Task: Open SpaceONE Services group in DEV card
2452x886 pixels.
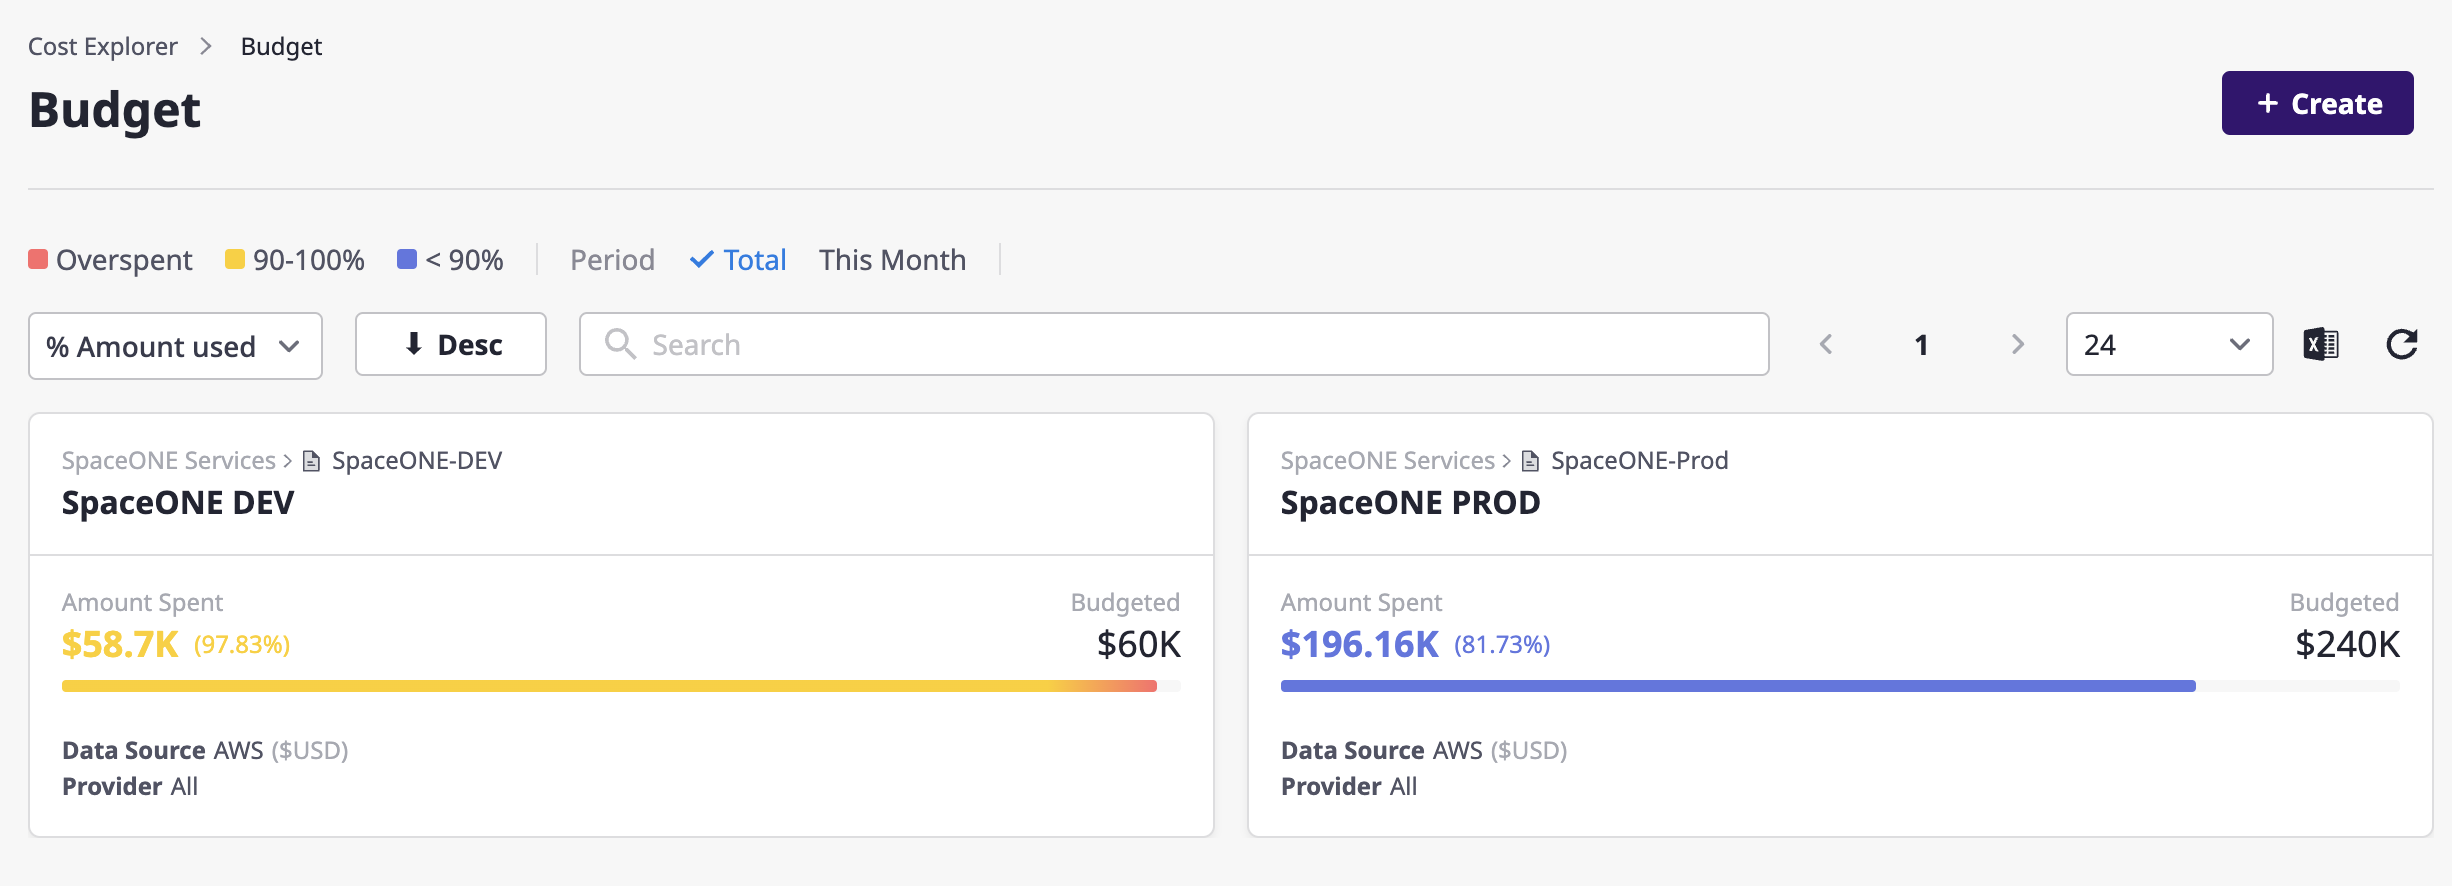Action: (x=169, y=461)
